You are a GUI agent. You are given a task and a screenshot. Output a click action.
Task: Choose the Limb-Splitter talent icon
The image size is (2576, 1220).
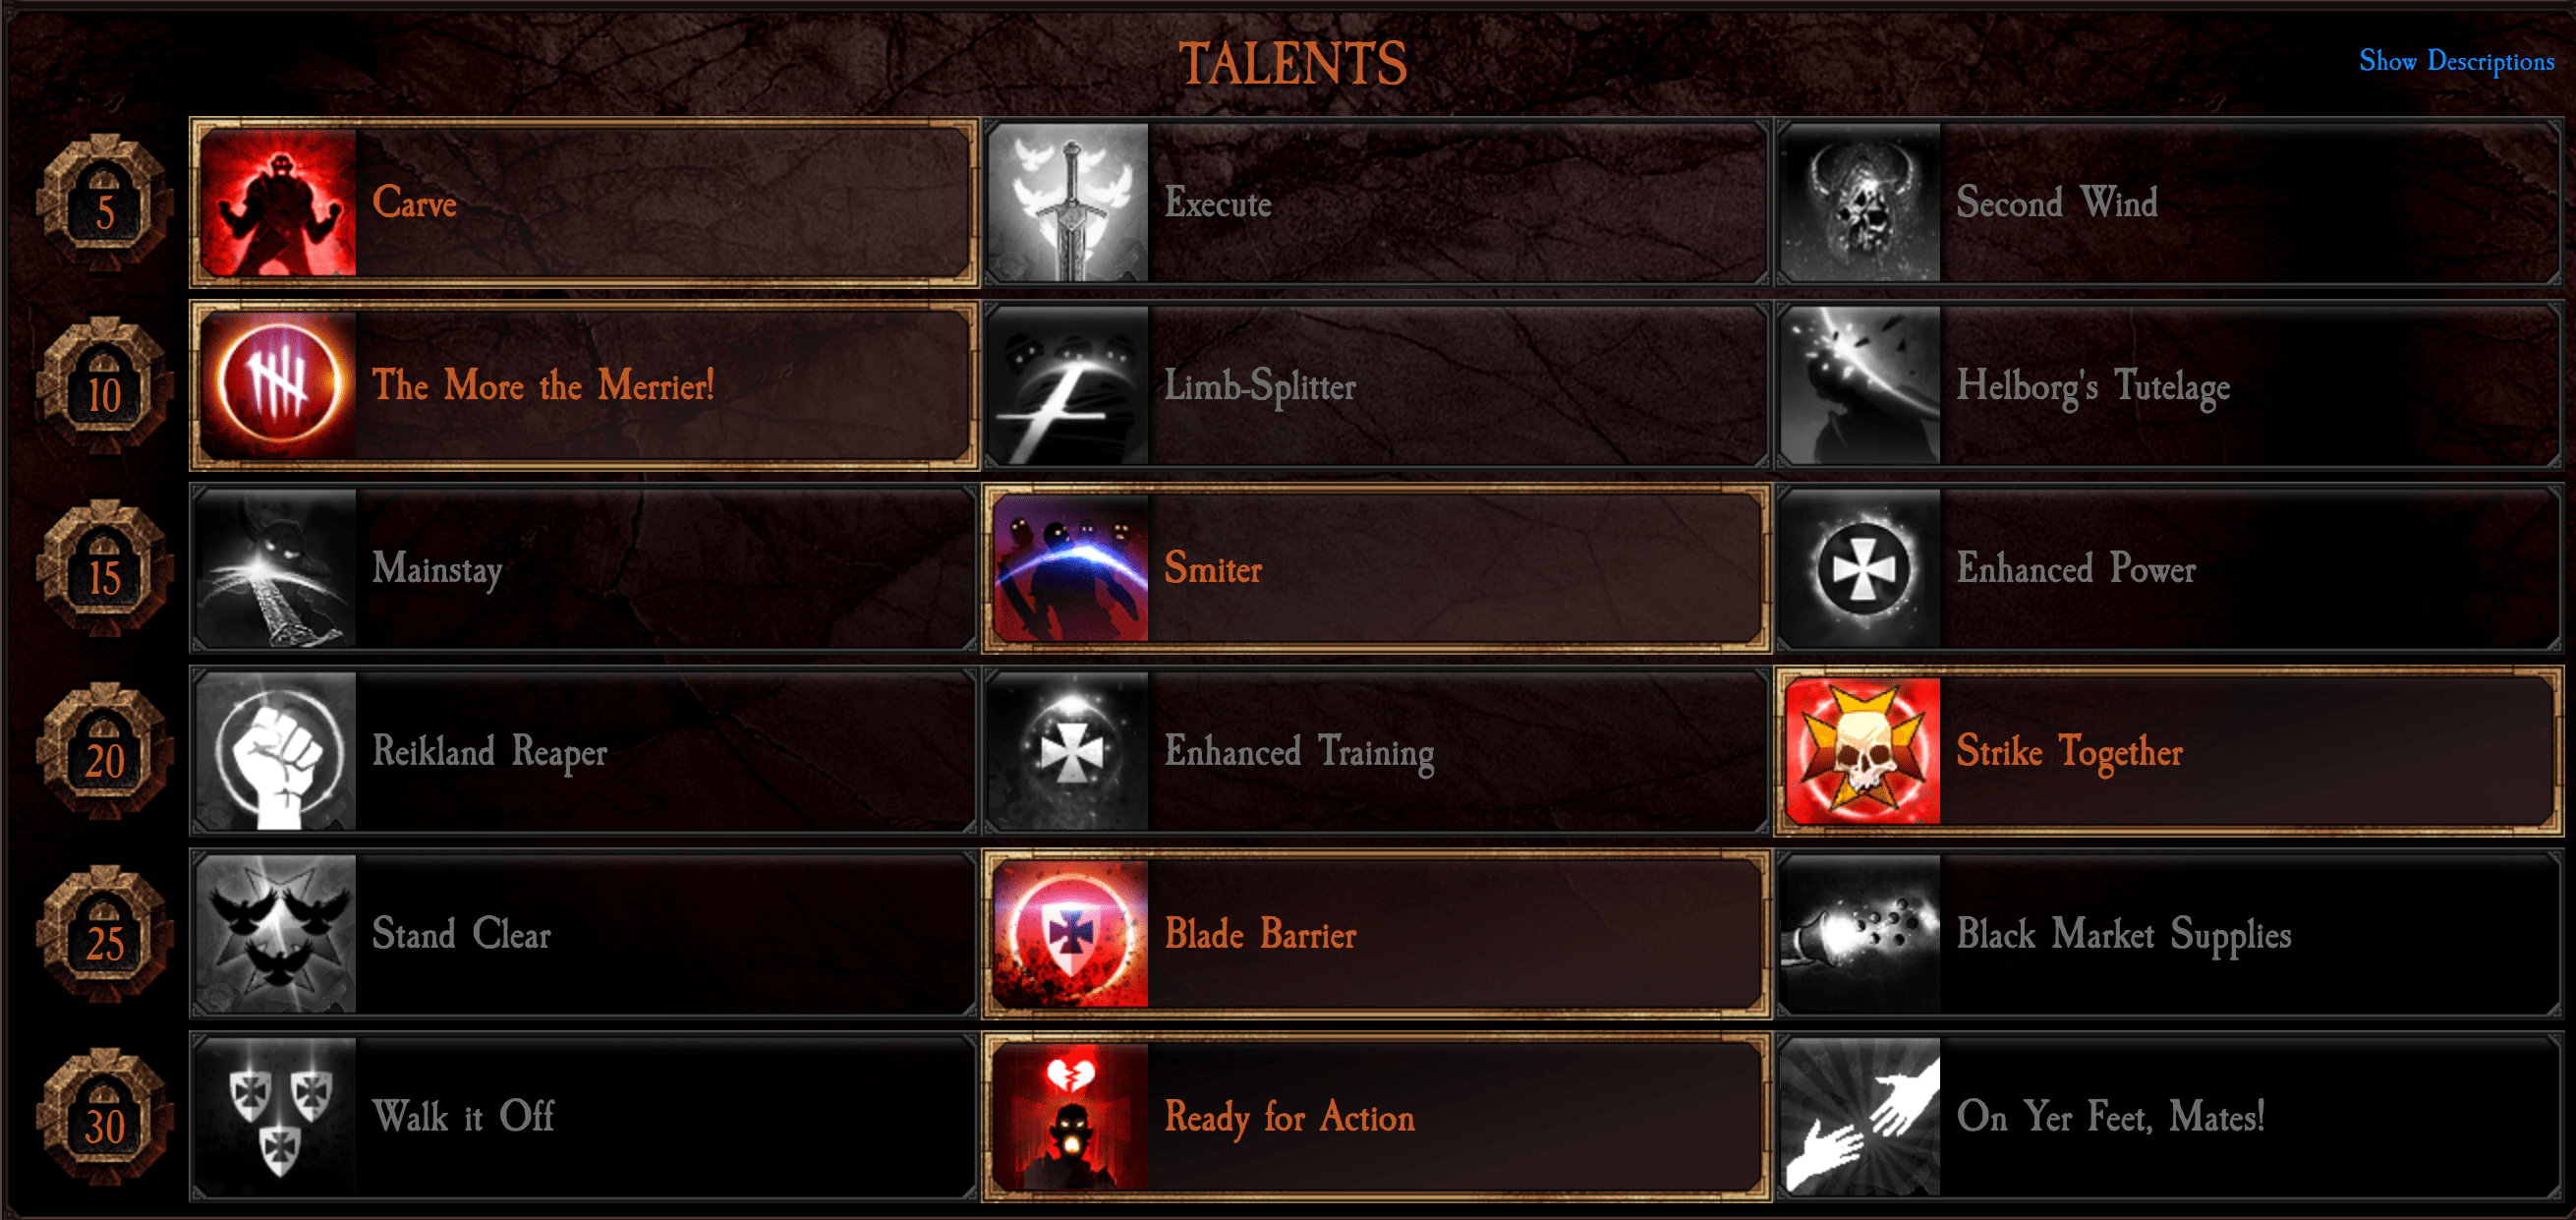tap(1070, 386)
